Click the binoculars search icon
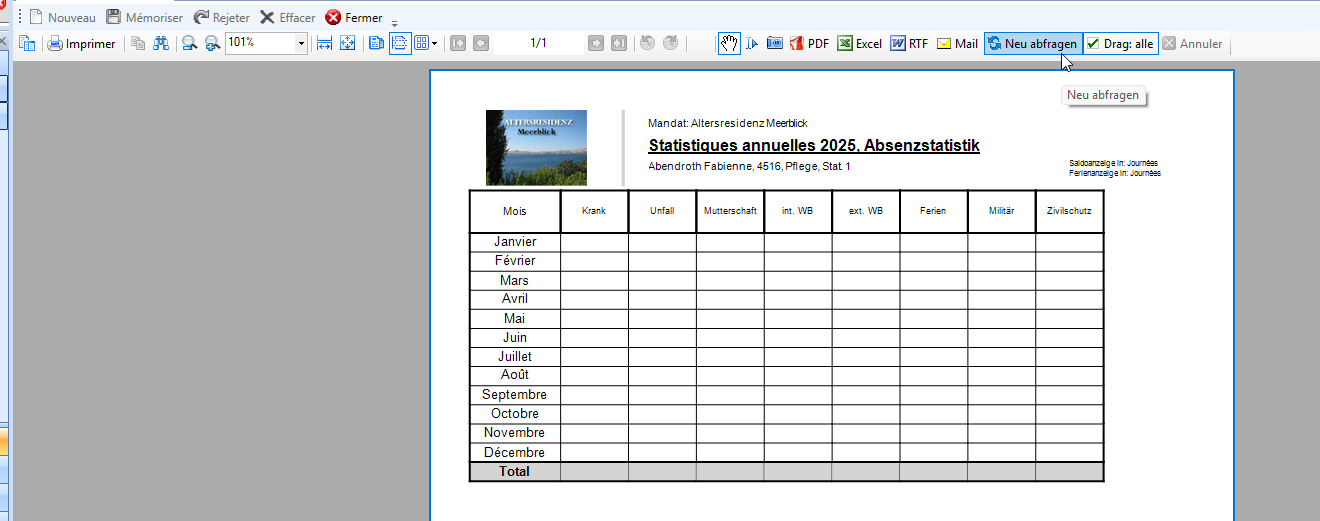This screenshot has height=521, width=1320. point(161,44)
